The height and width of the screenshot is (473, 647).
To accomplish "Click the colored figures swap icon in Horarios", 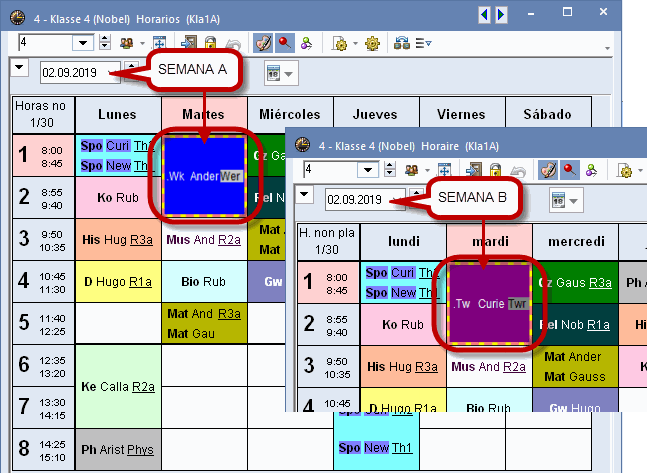I will point(306,43).
